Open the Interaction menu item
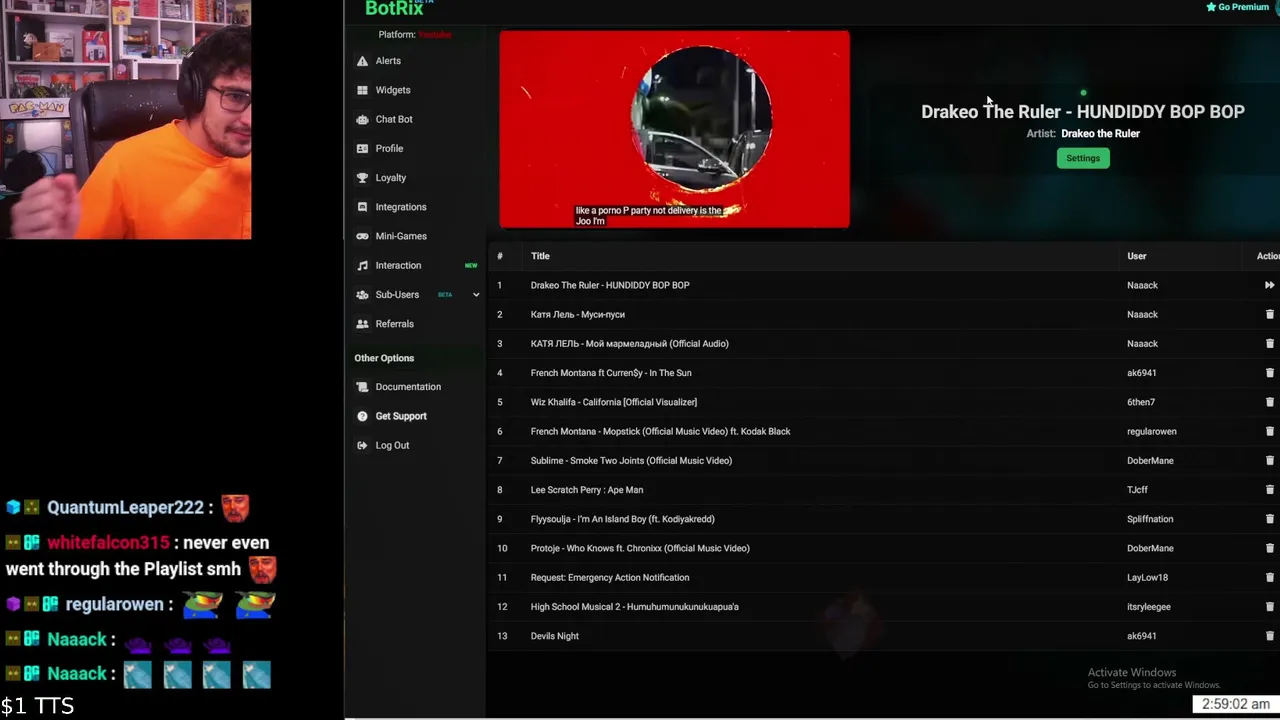1280x720 pixels. tap(398, 265)
